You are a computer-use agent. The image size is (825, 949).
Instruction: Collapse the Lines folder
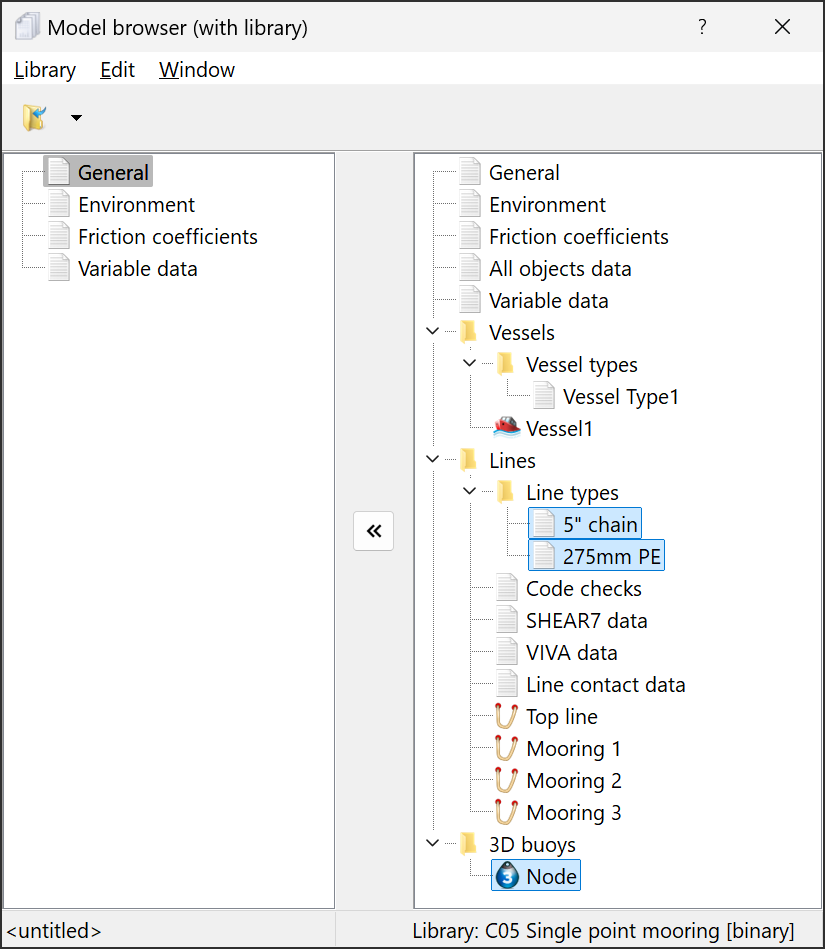click(x=432, y=460)
